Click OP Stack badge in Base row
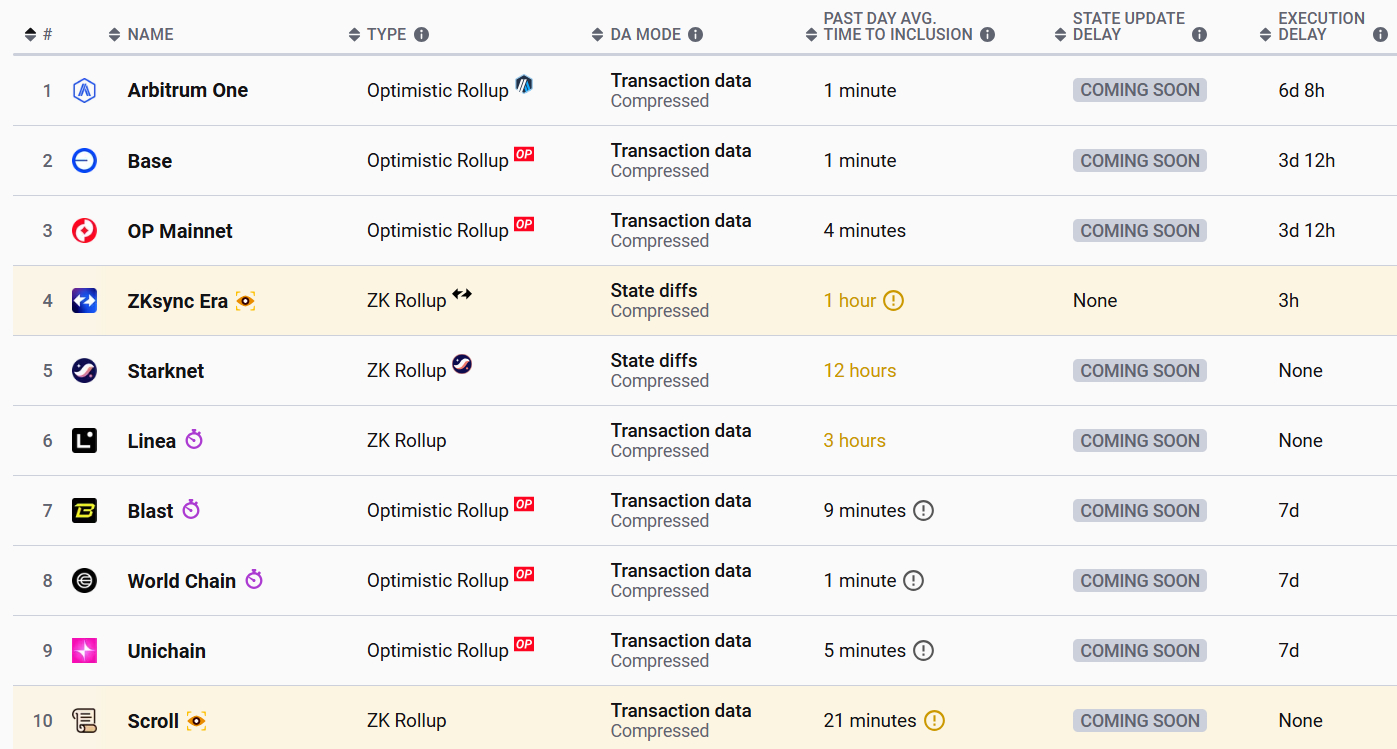 (x=524, y=154)
